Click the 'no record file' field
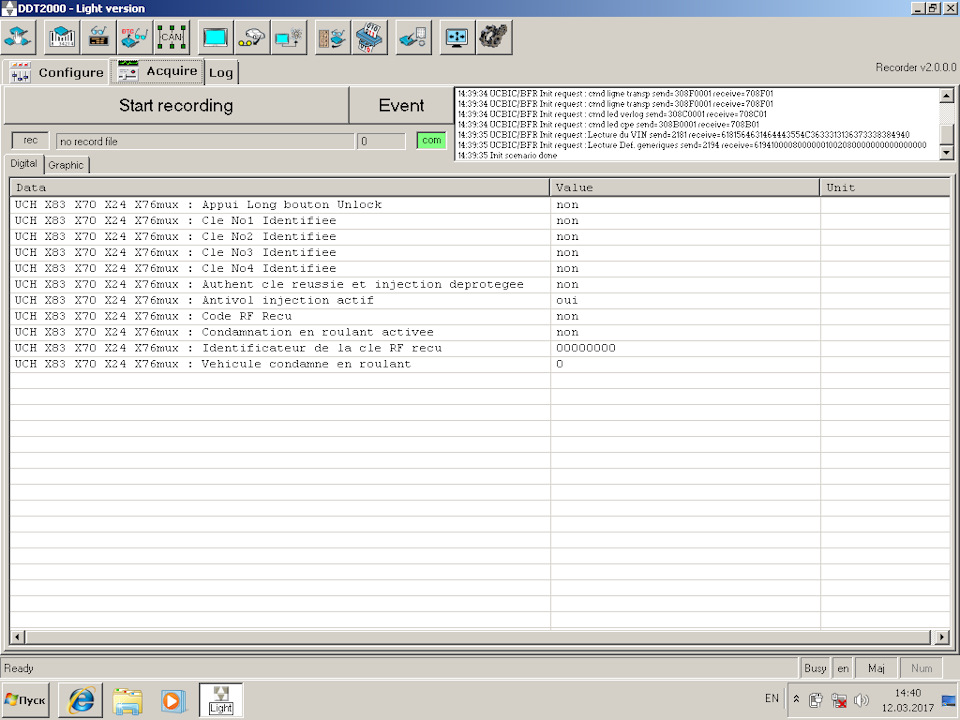This screenshot has width=960, height=720. (204, 141)
